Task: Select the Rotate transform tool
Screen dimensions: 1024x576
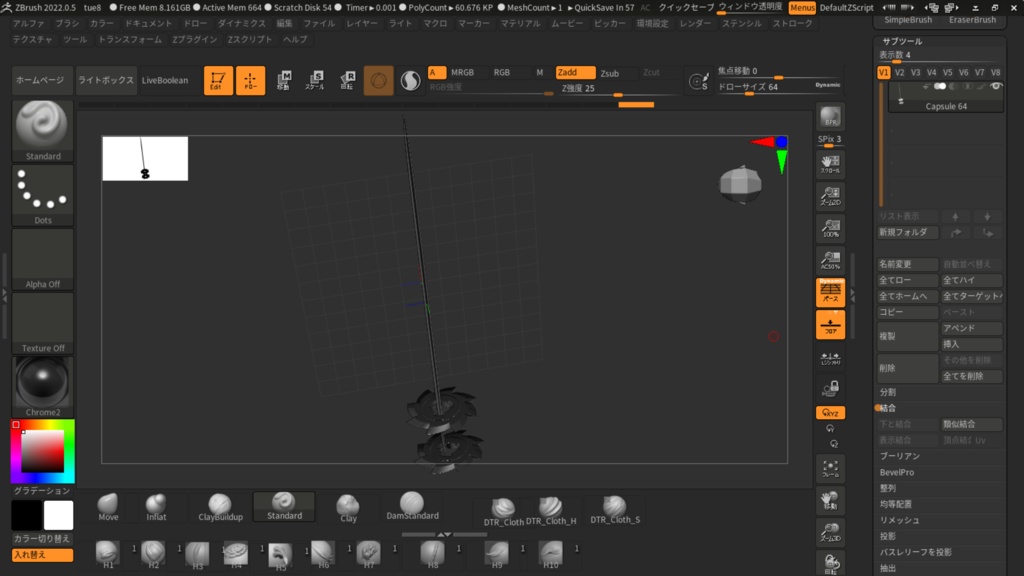Action: coord(347,80)
